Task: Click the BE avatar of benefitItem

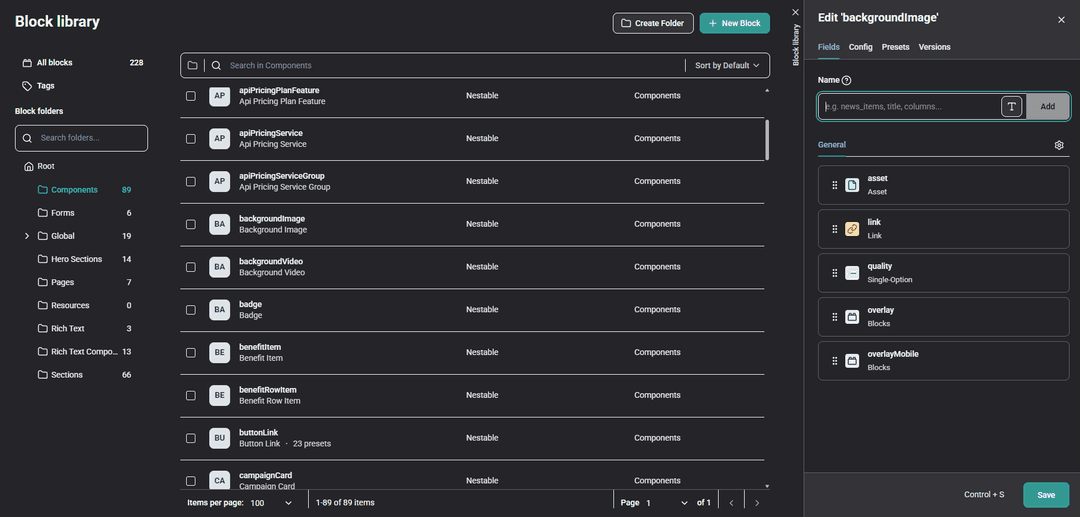Action: [220, 352]
